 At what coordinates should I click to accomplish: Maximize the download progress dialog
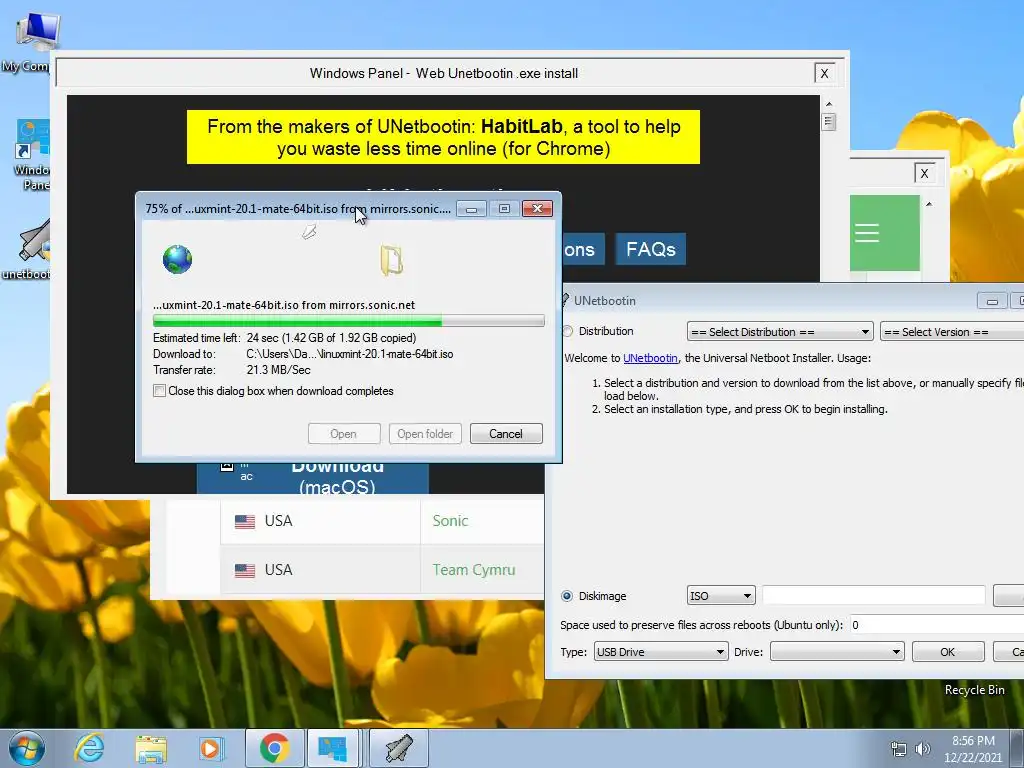tap(504, 208)
